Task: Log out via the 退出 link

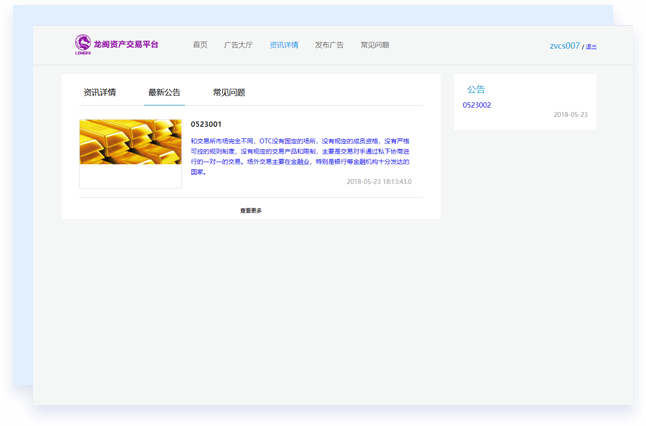Action: point(591,47)
